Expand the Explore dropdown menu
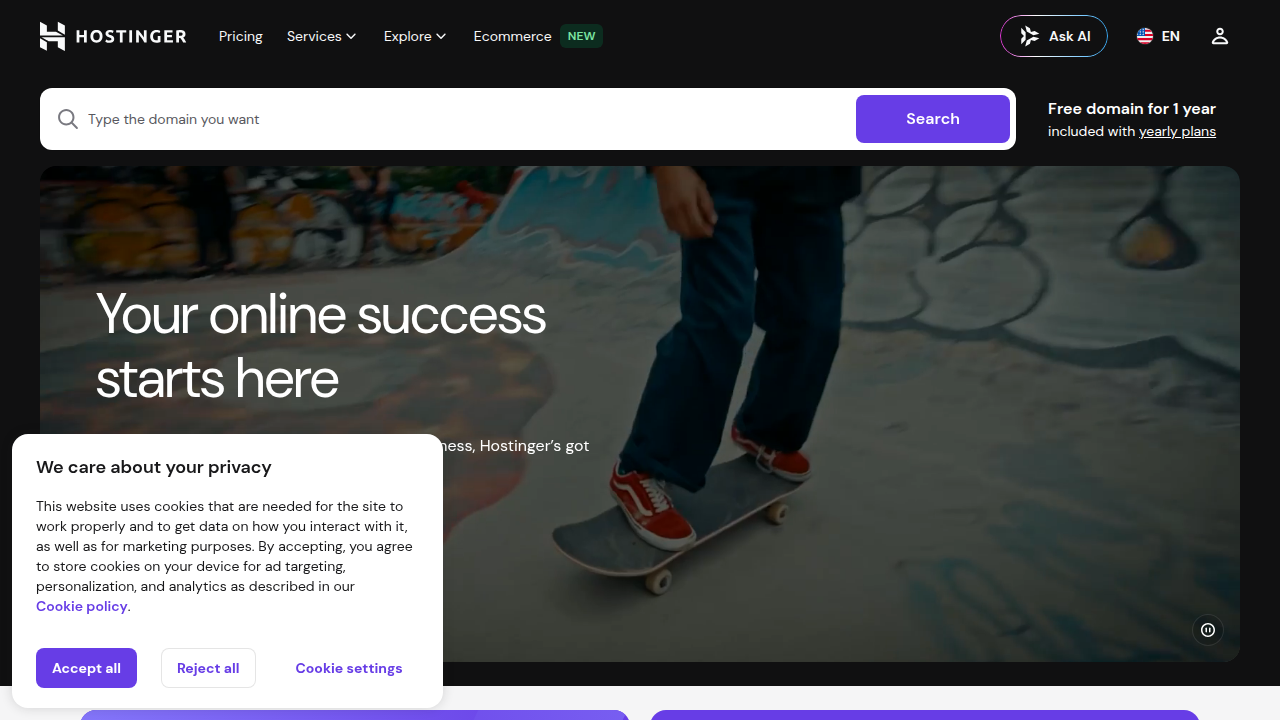 415,36
